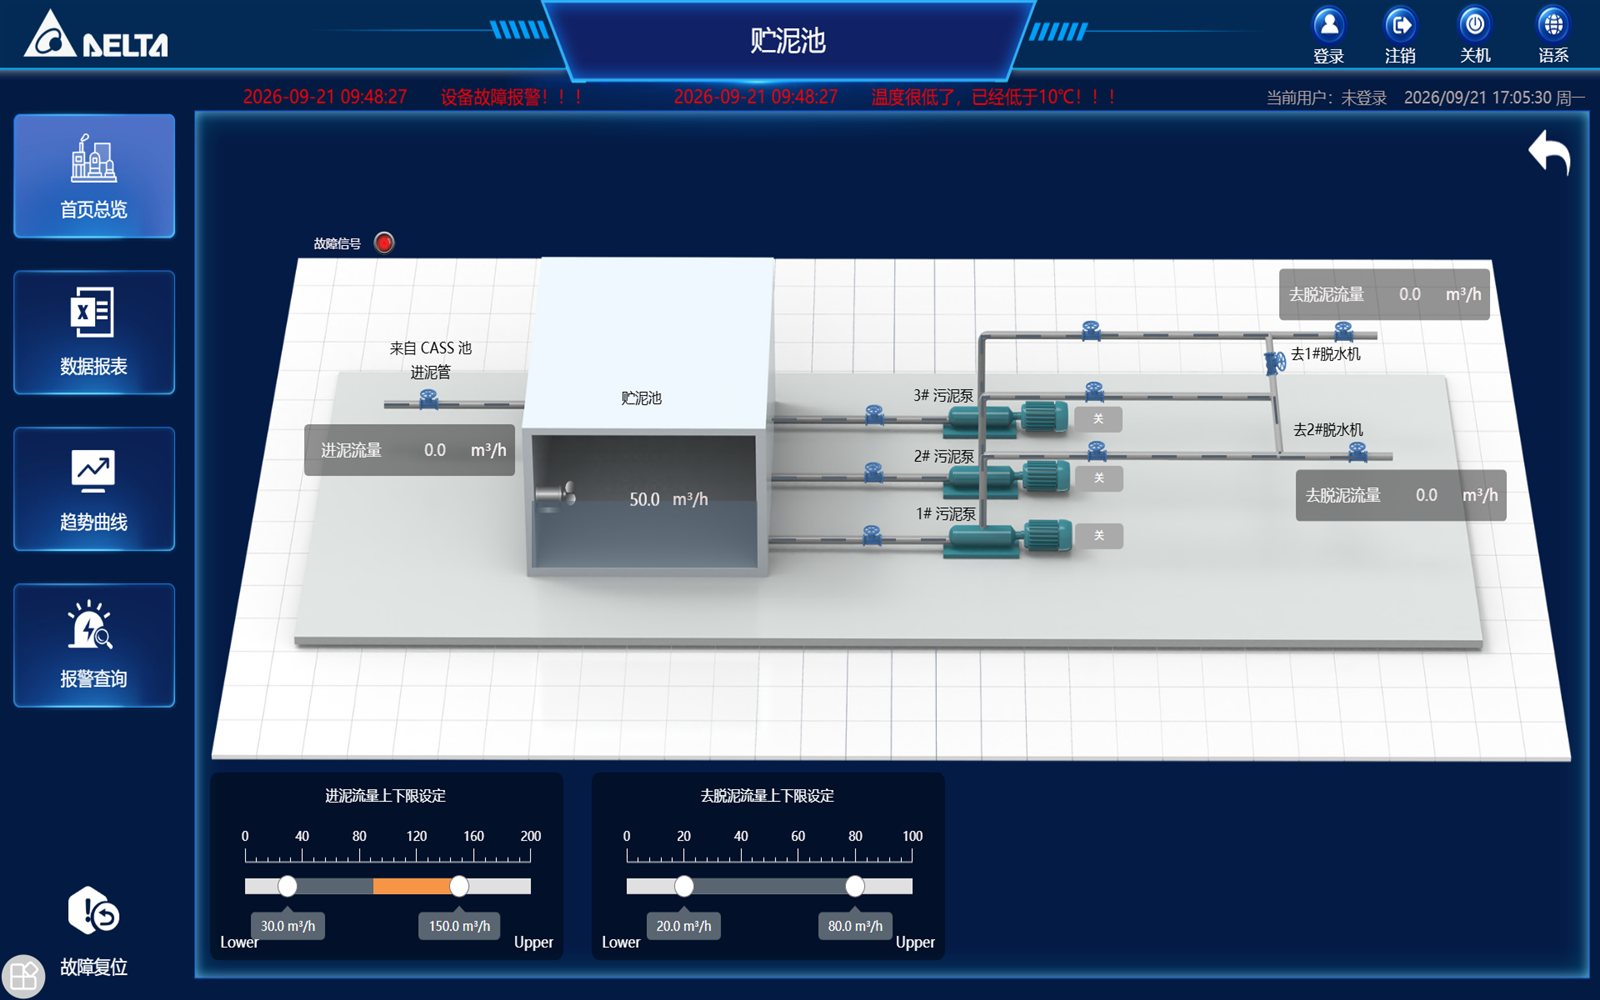Open the 首页总览 home overview page
Viewport: 1600px width, 1000px height.
pos(94,176)
